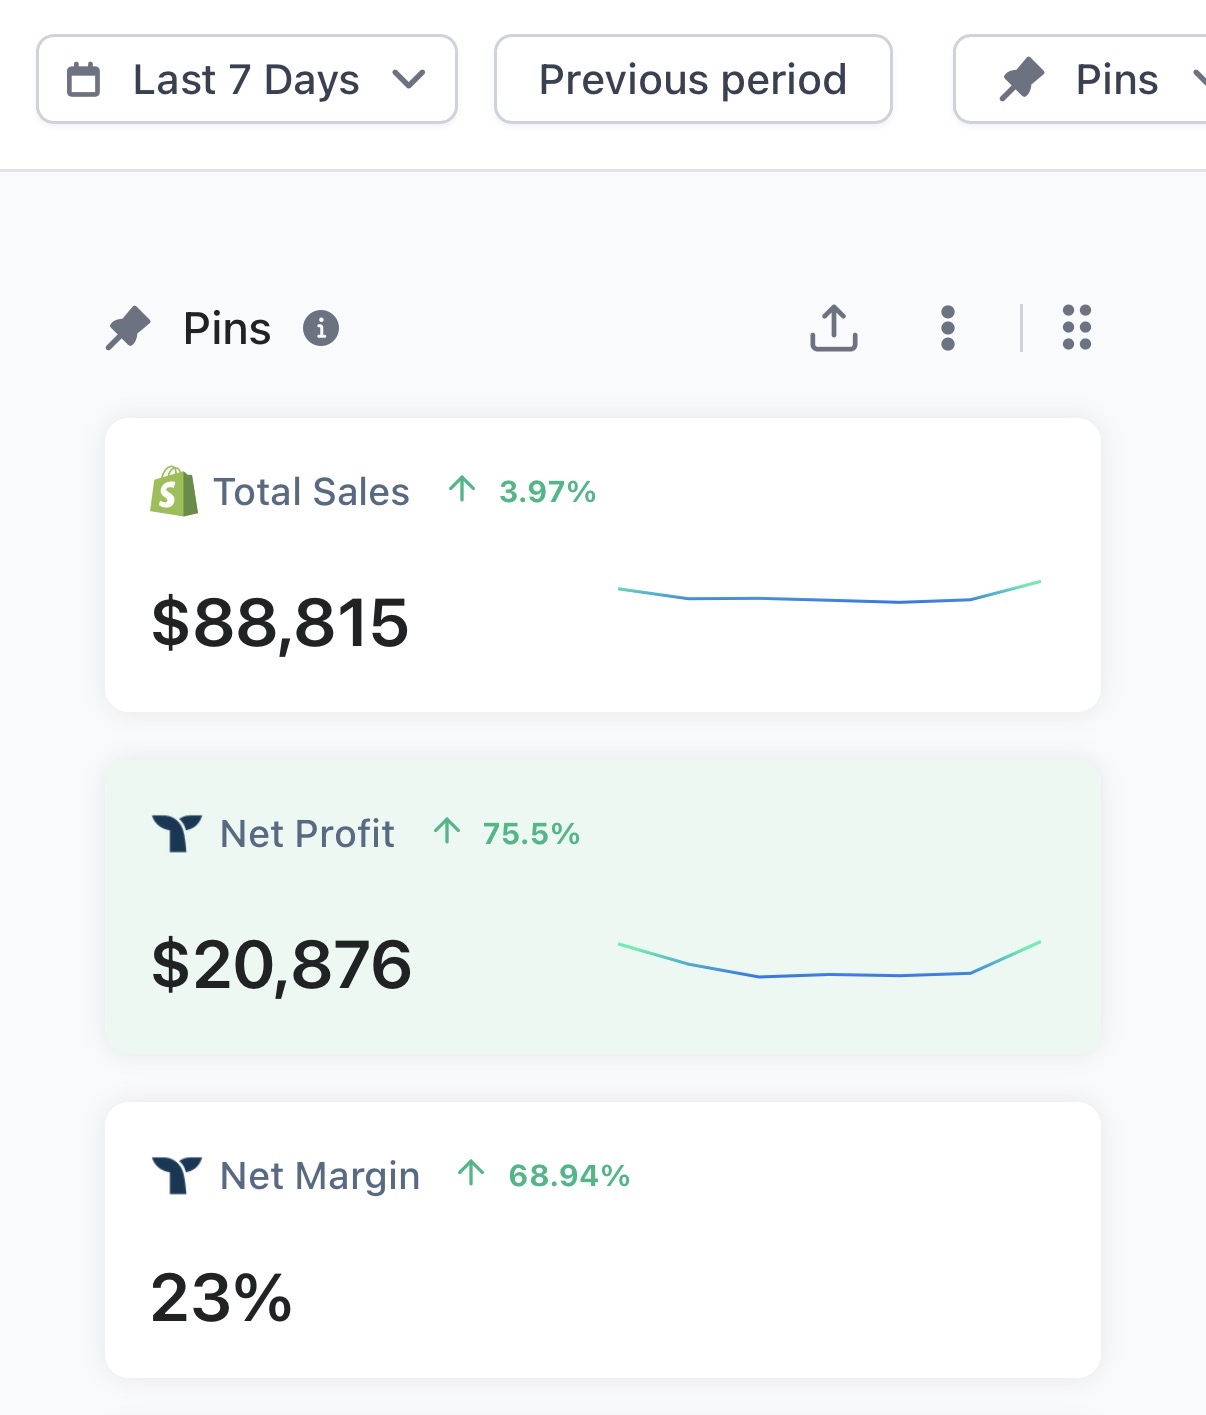Click the export share icon
The image size is (1206, 1415).
(833, 328)
